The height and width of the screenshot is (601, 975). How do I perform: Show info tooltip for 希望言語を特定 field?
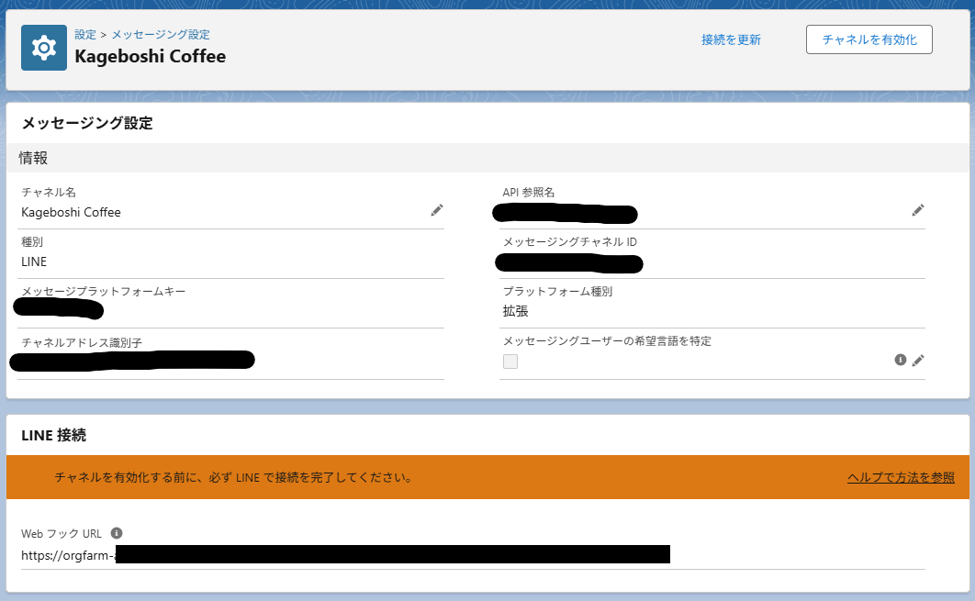coord(900,360)
